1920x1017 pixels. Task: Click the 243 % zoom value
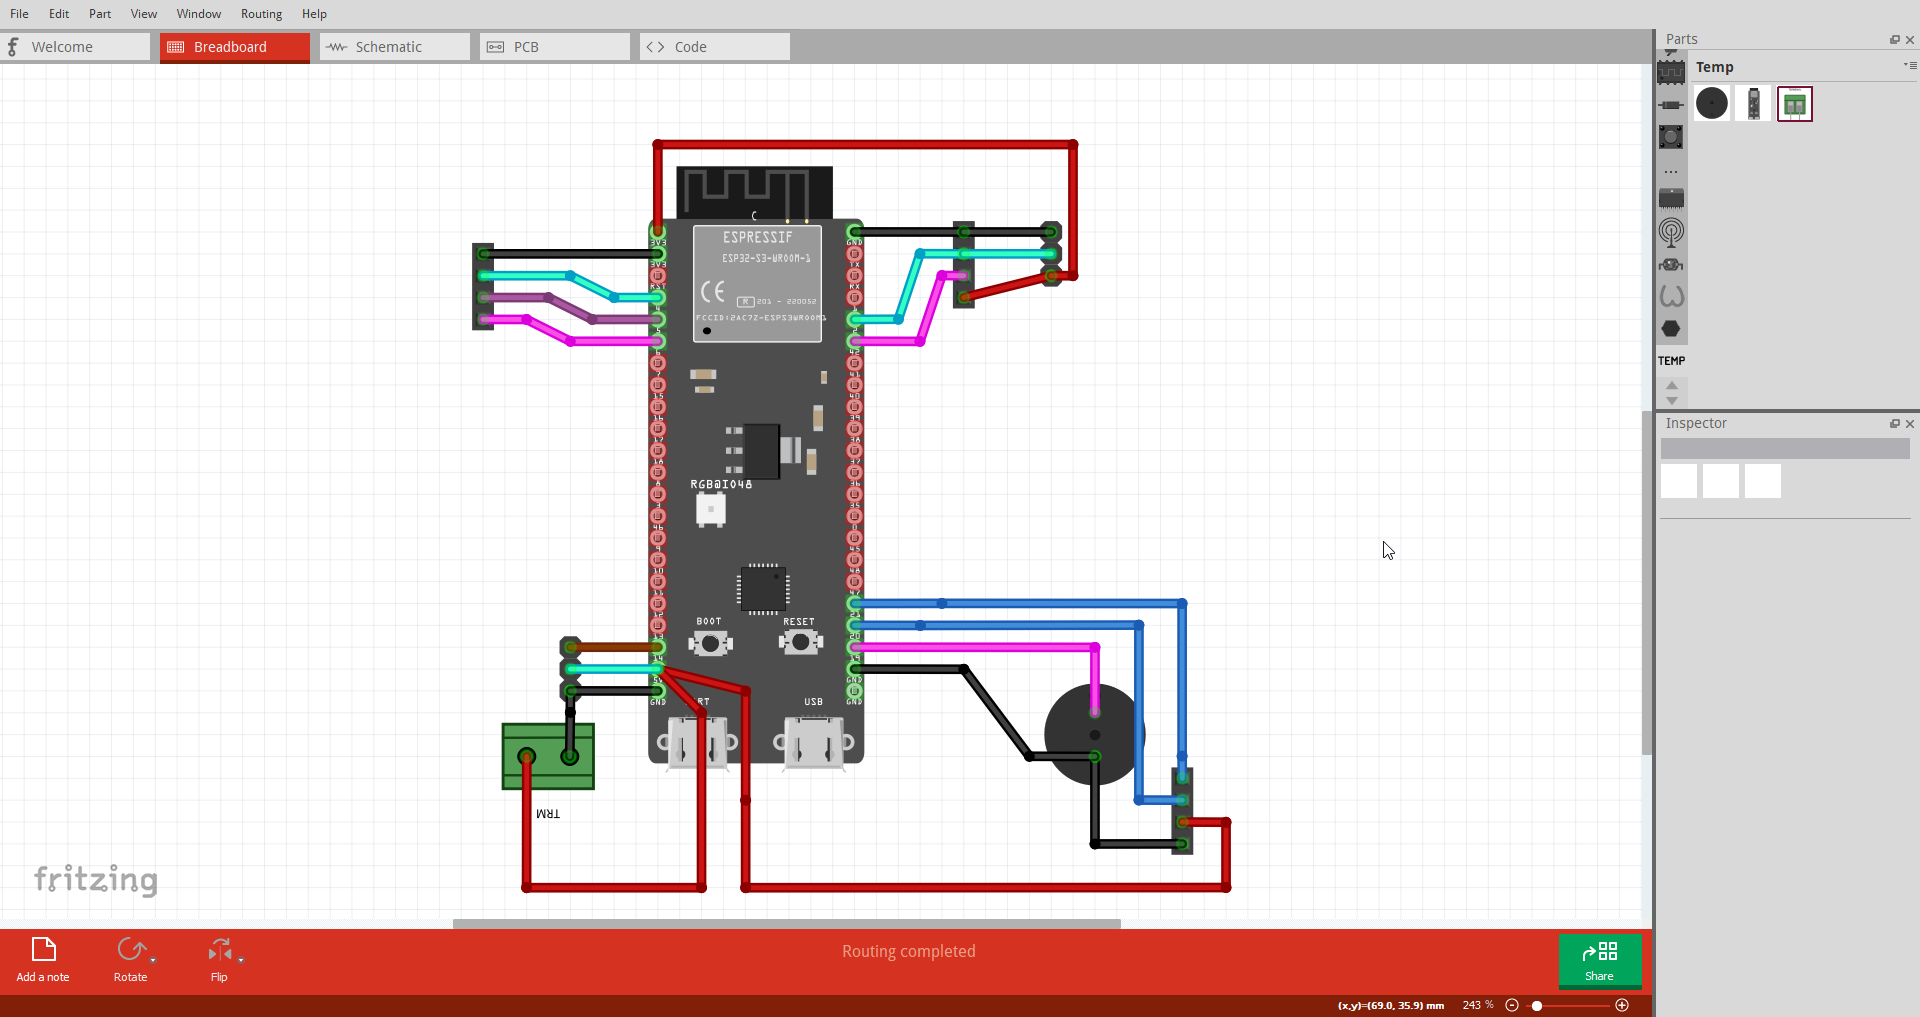pos(1477,1005)
